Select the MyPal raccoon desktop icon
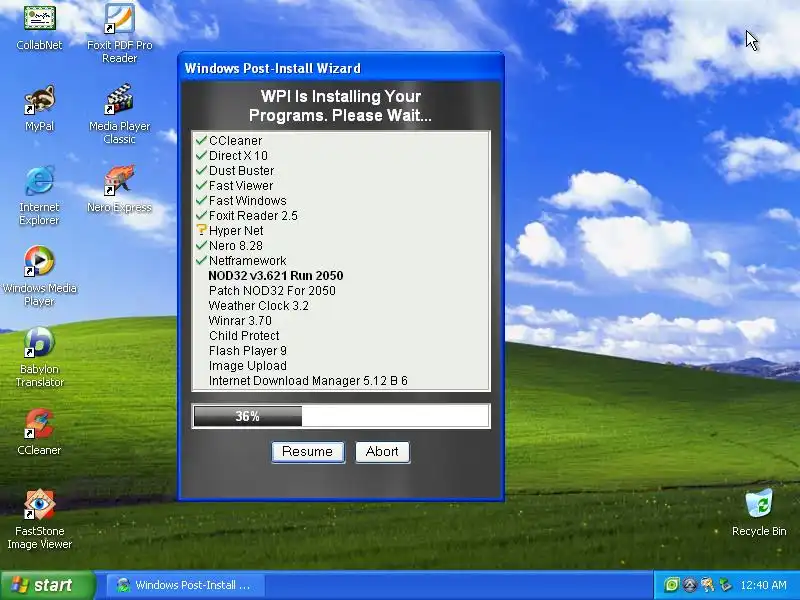800x600 pixels. (39, 99)
